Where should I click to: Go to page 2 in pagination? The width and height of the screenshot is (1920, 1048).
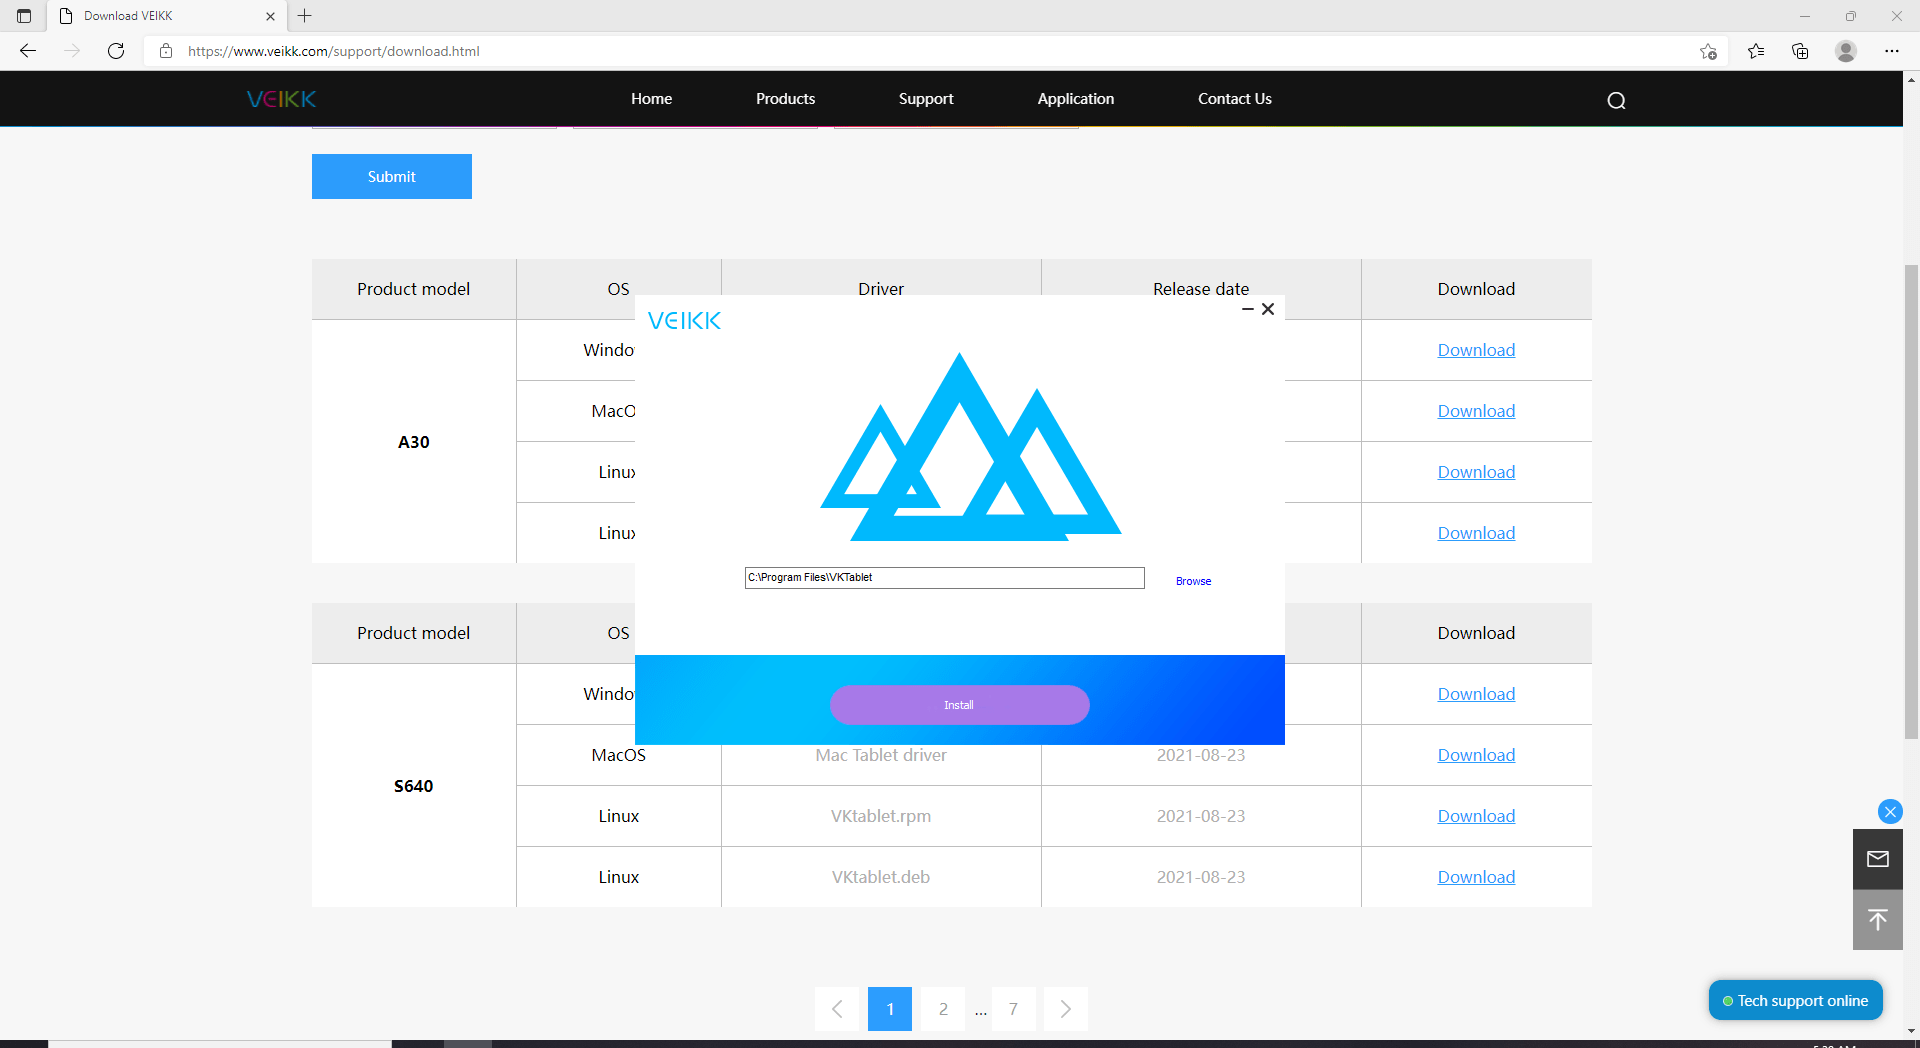coord(943,1009)
